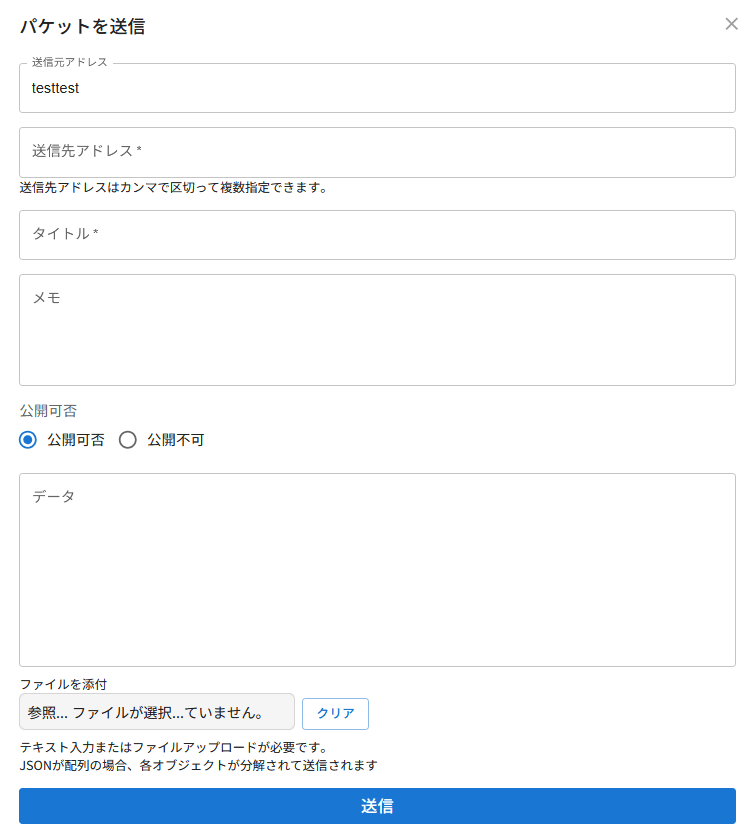Select the 公開不可 radio button
Image resolution: width=753 pixels, height=836 pixels.
(128, 440)
